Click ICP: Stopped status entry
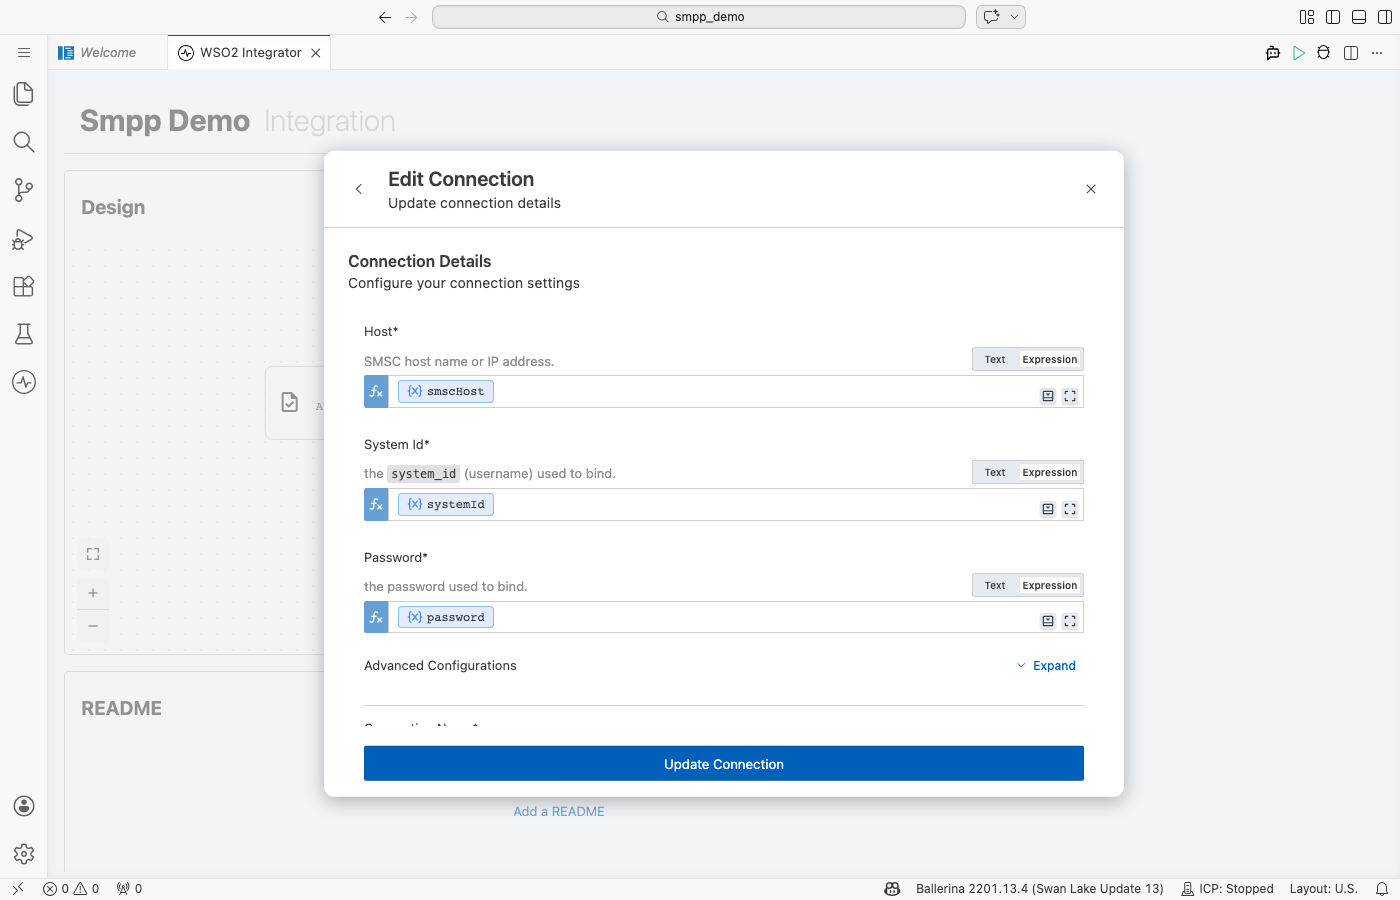 [x=1228, y=889]
